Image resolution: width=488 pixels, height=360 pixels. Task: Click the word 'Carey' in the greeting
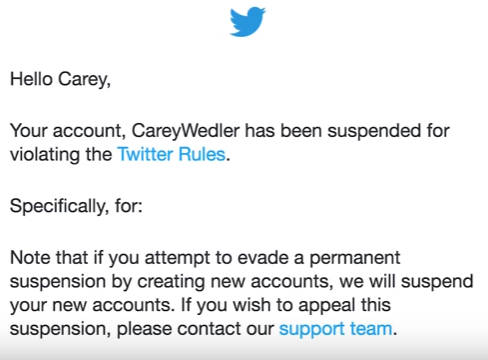(83, 80)
